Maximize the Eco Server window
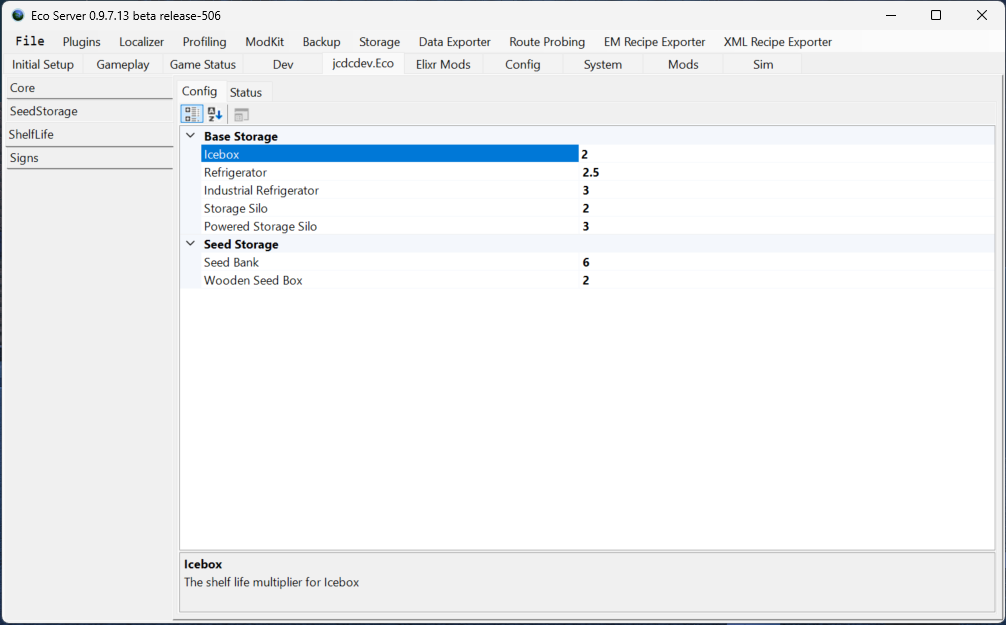1006x625 pixels. click(936, 15)
